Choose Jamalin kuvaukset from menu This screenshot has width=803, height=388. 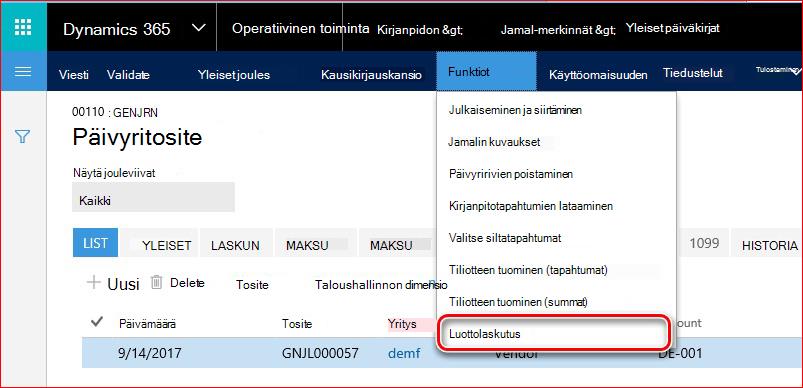(494, 142)
